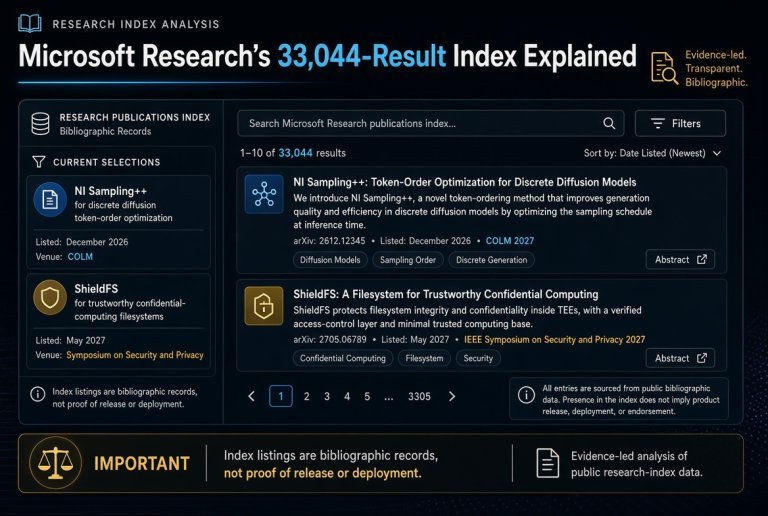Screen dimensions: 768x516
Task: Select the Security tag
Action: point(478,358)
